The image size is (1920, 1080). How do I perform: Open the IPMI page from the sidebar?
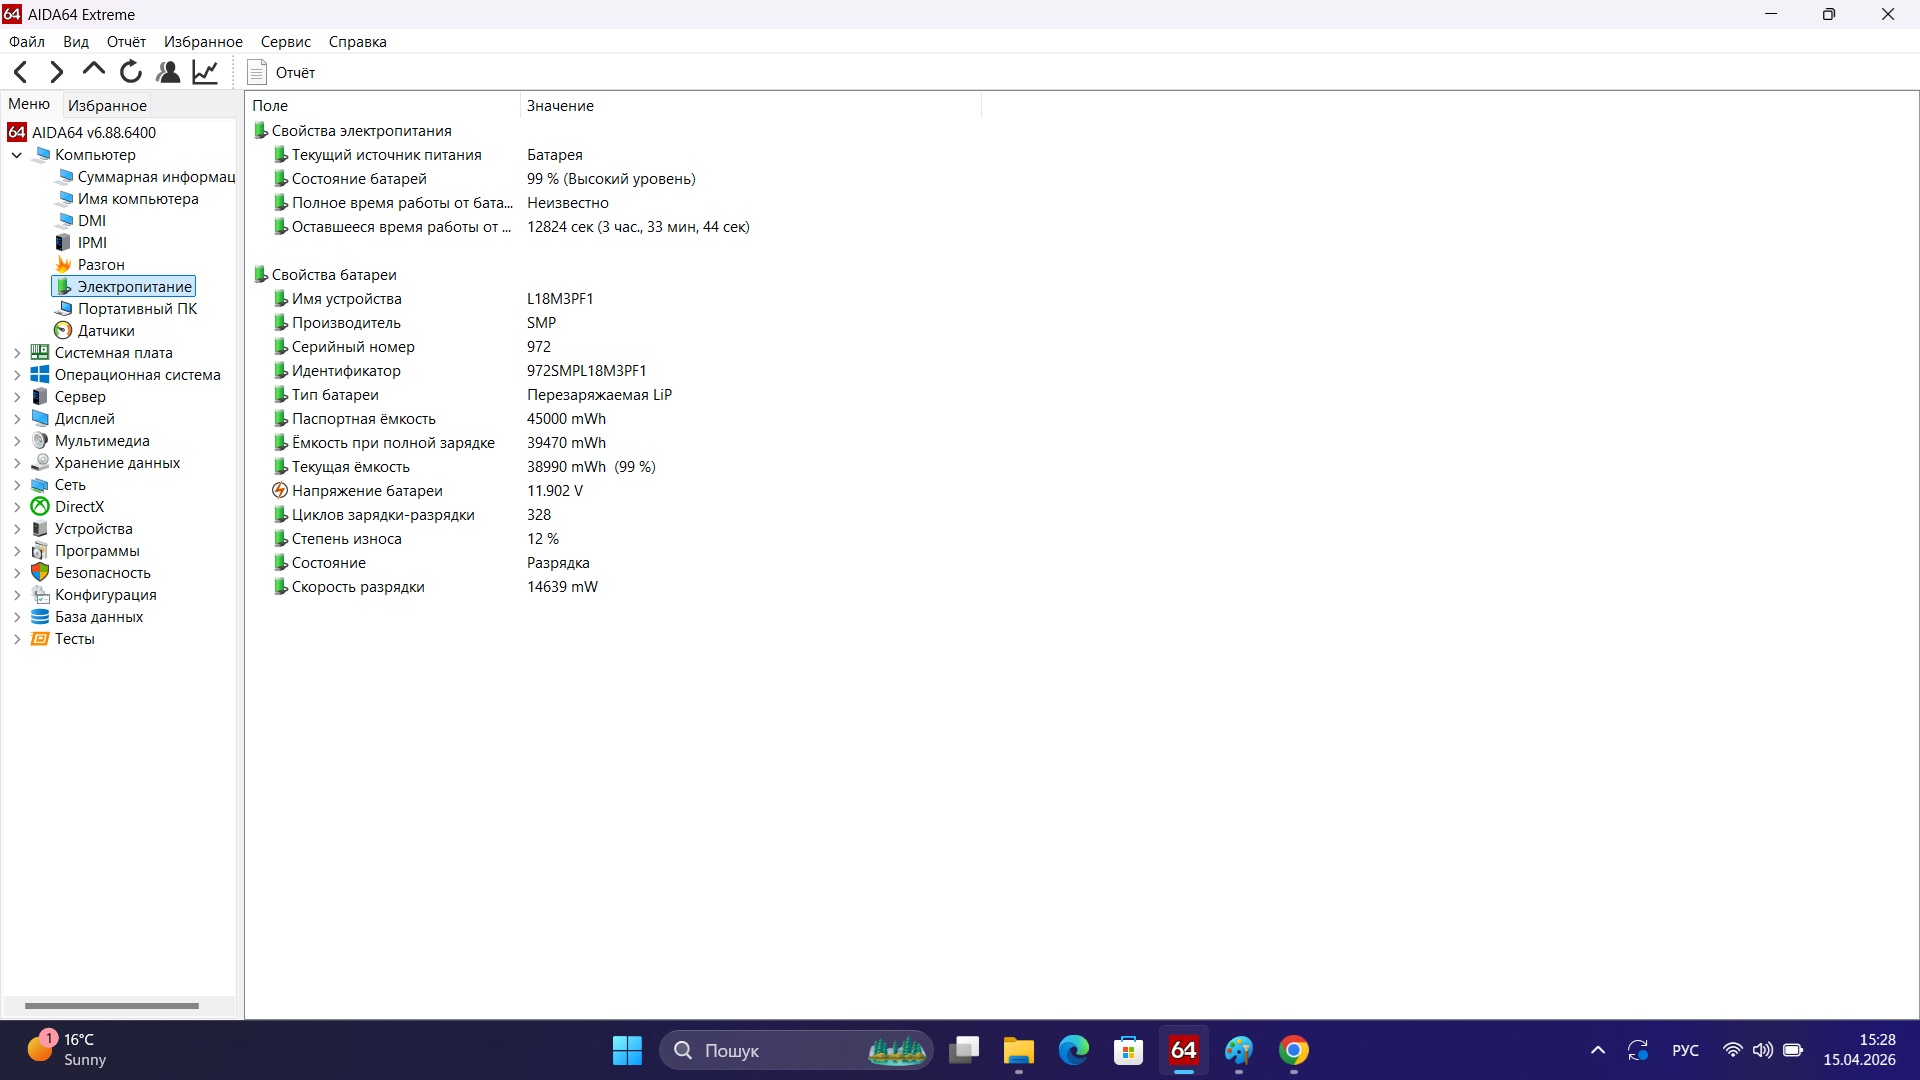(91, 242)
